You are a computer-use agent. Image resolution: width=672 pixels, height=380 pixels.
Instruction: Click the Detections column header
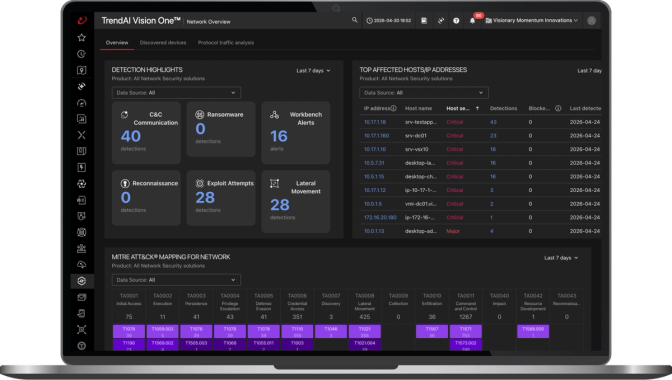coord(504,108)
